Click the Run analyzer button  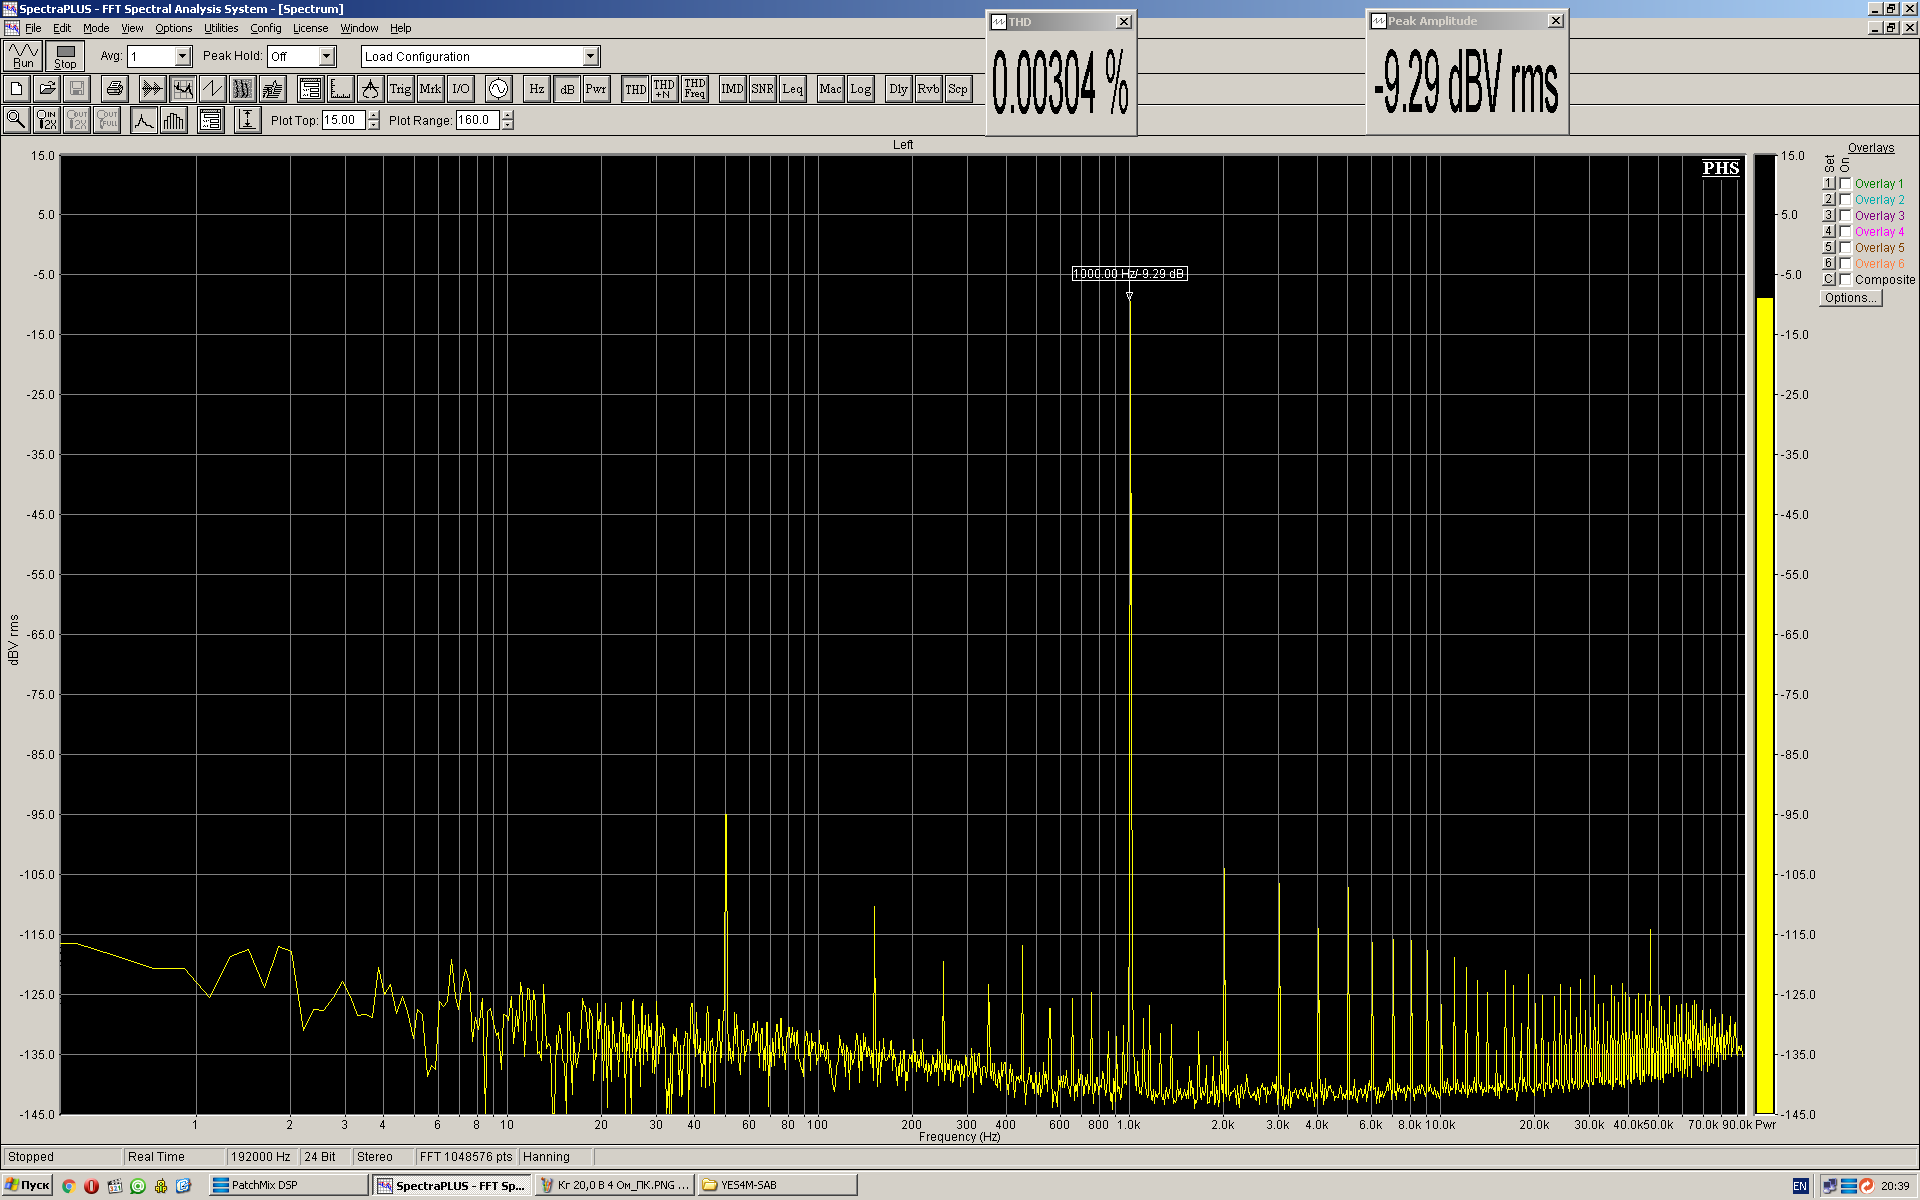[x=23, y=56]
